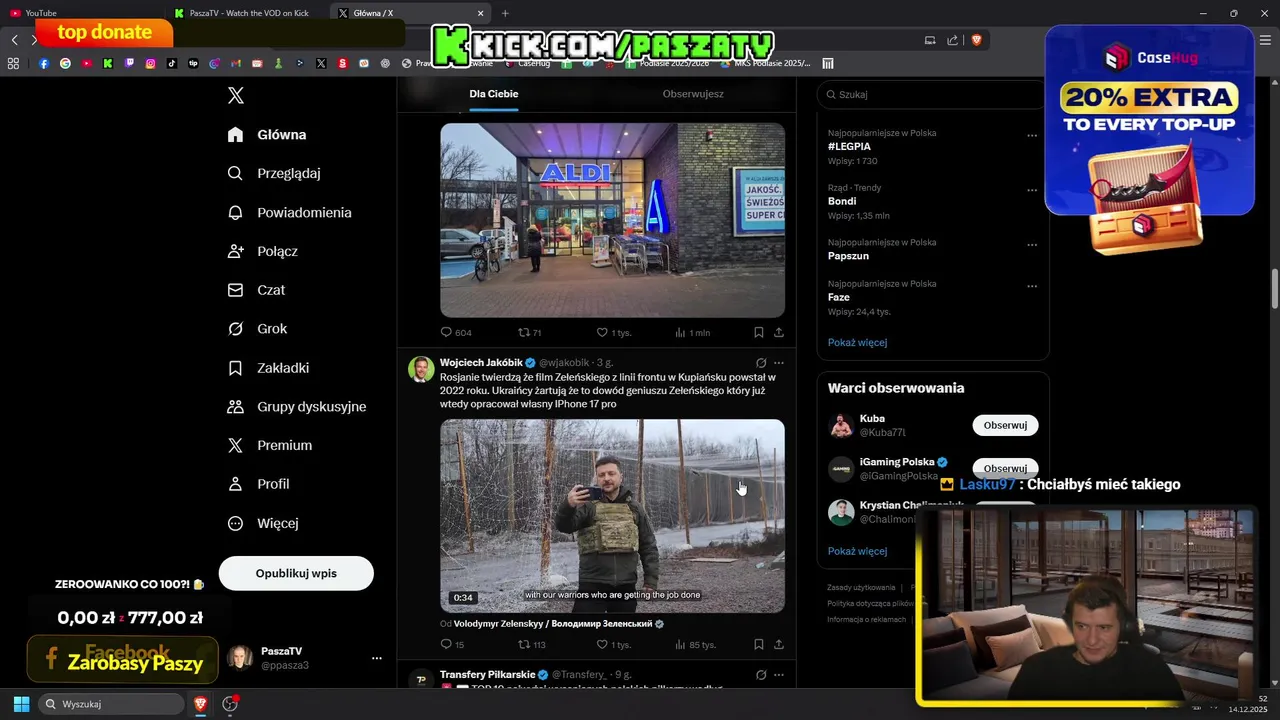Open Zakładki bookmarks

click(x=268, y=367)
